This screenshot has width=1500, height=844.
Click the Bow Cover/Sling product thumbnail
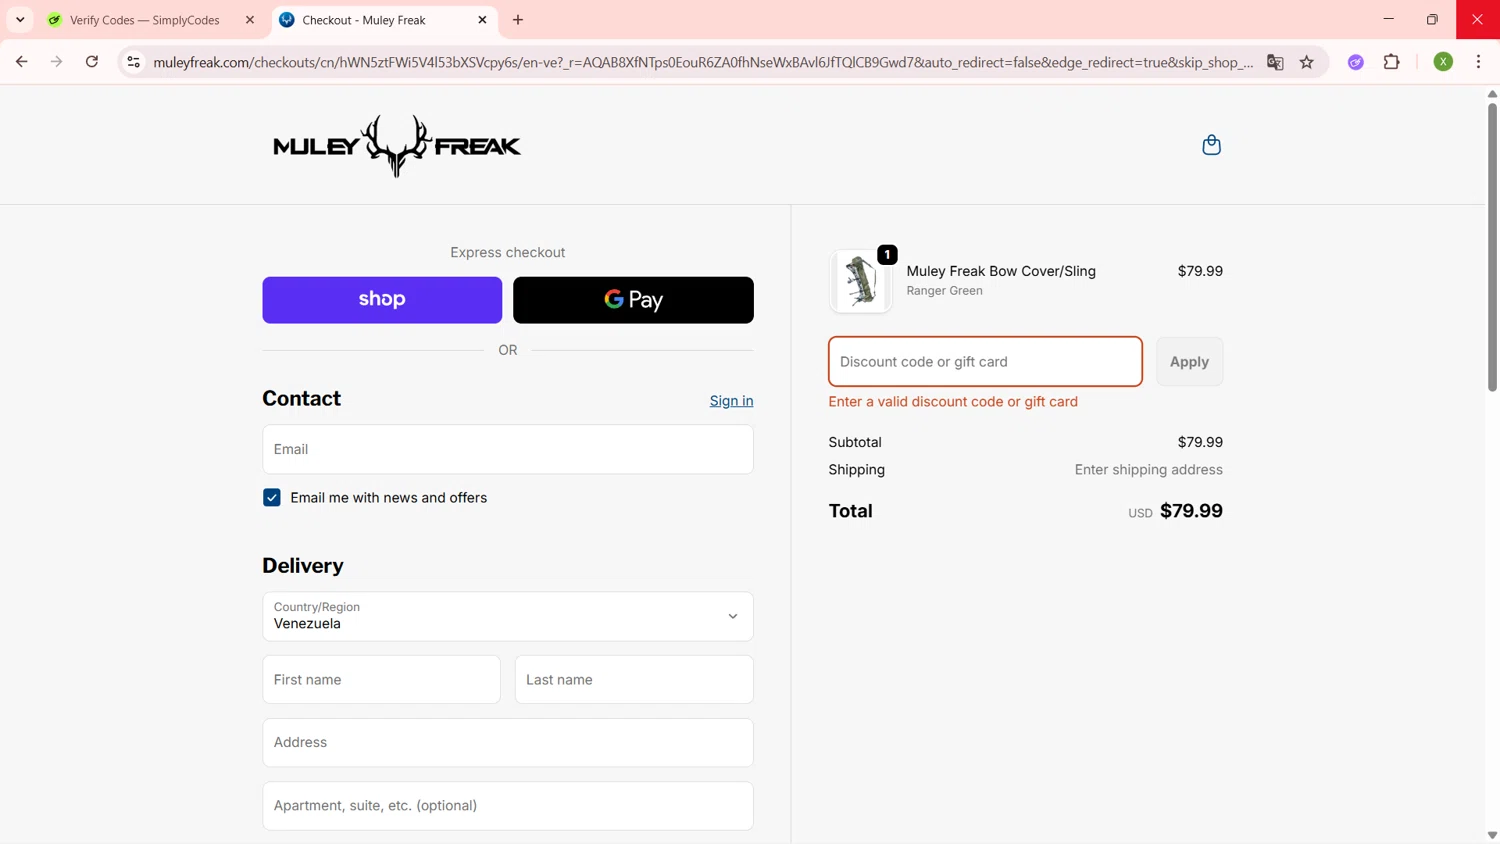pos(860,281)
